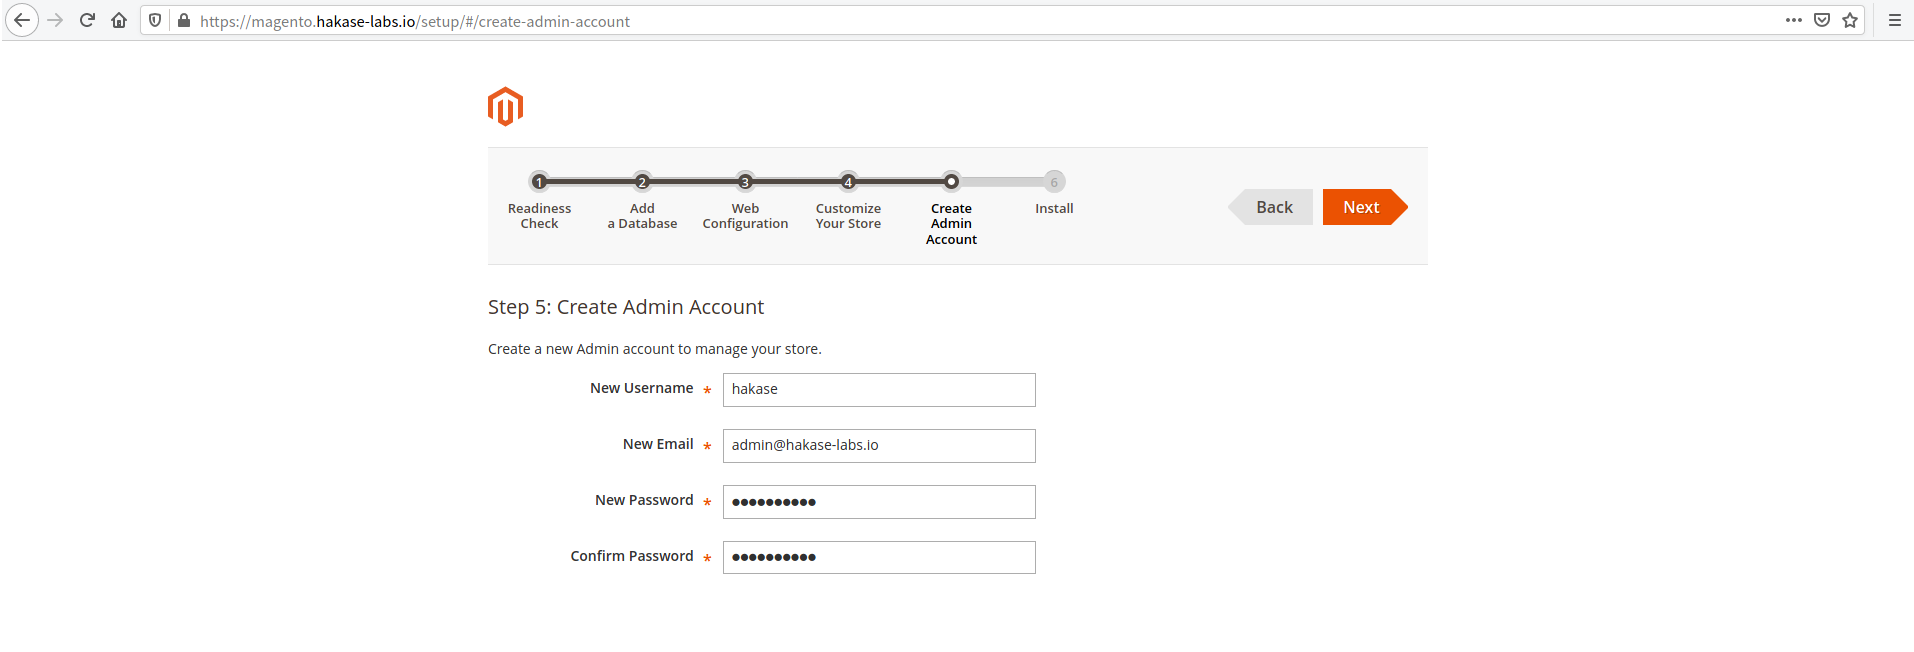
Task: Click the padlock site security icon
Action: (184, 20)
